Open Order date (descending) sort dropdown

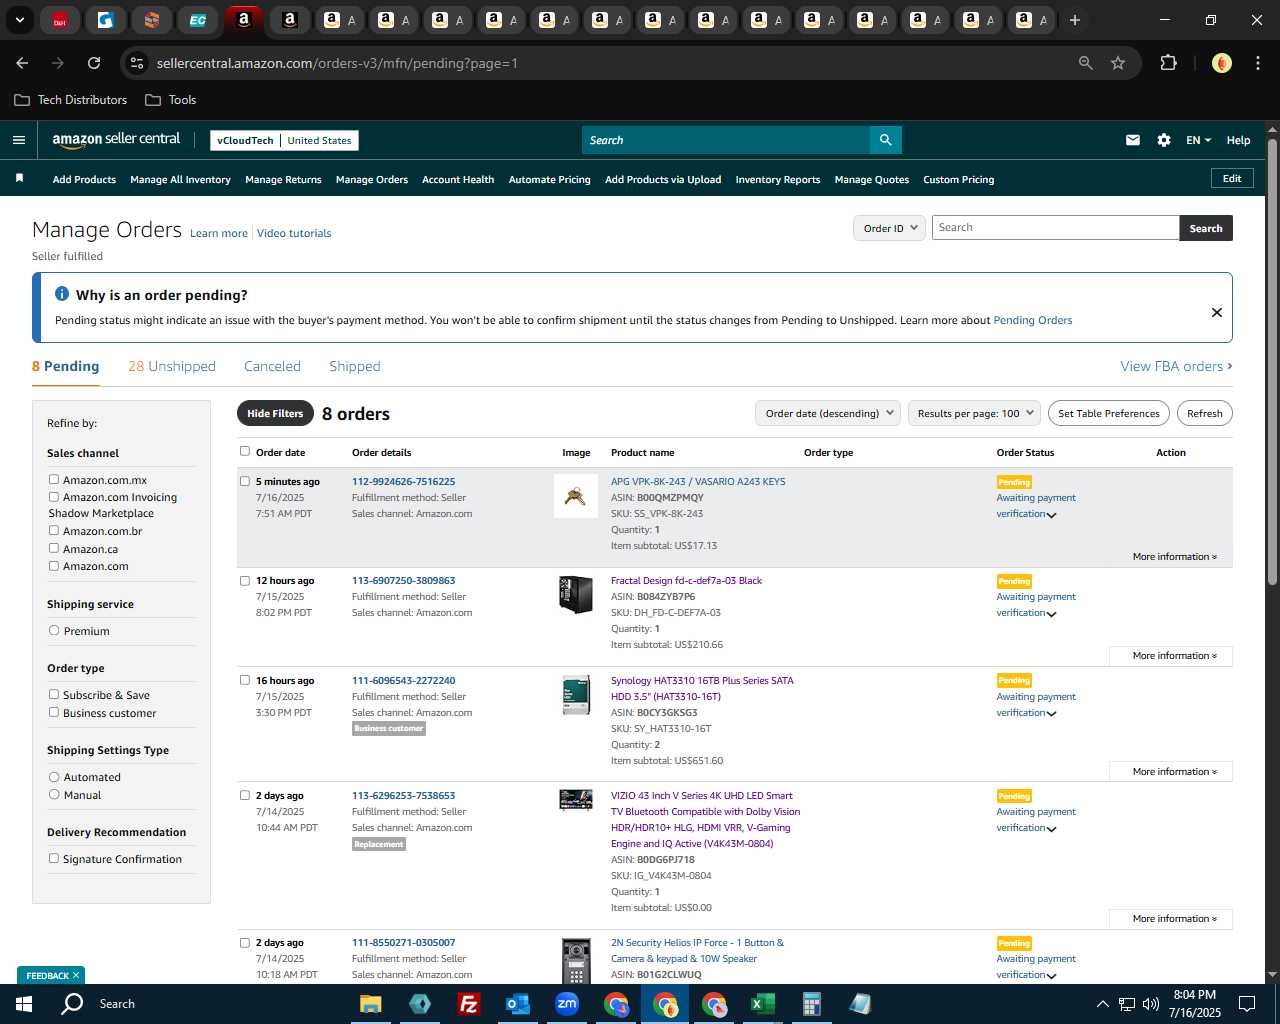point(828,413)
